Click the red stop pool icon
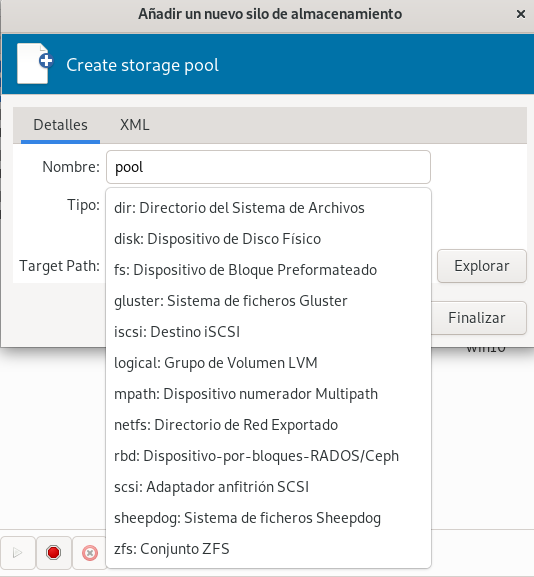Screen dimensions: 534x577 pos(53,552)
